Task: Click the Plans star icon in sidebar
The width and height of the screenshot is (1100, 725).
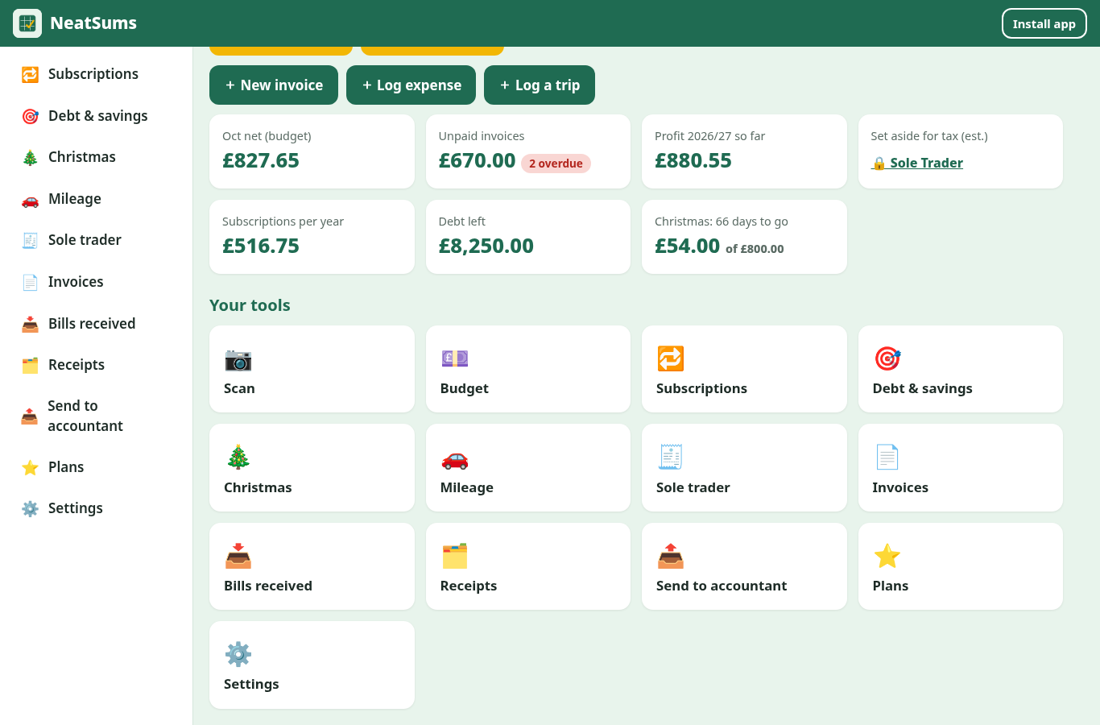Action: click(x=30, y=467)
